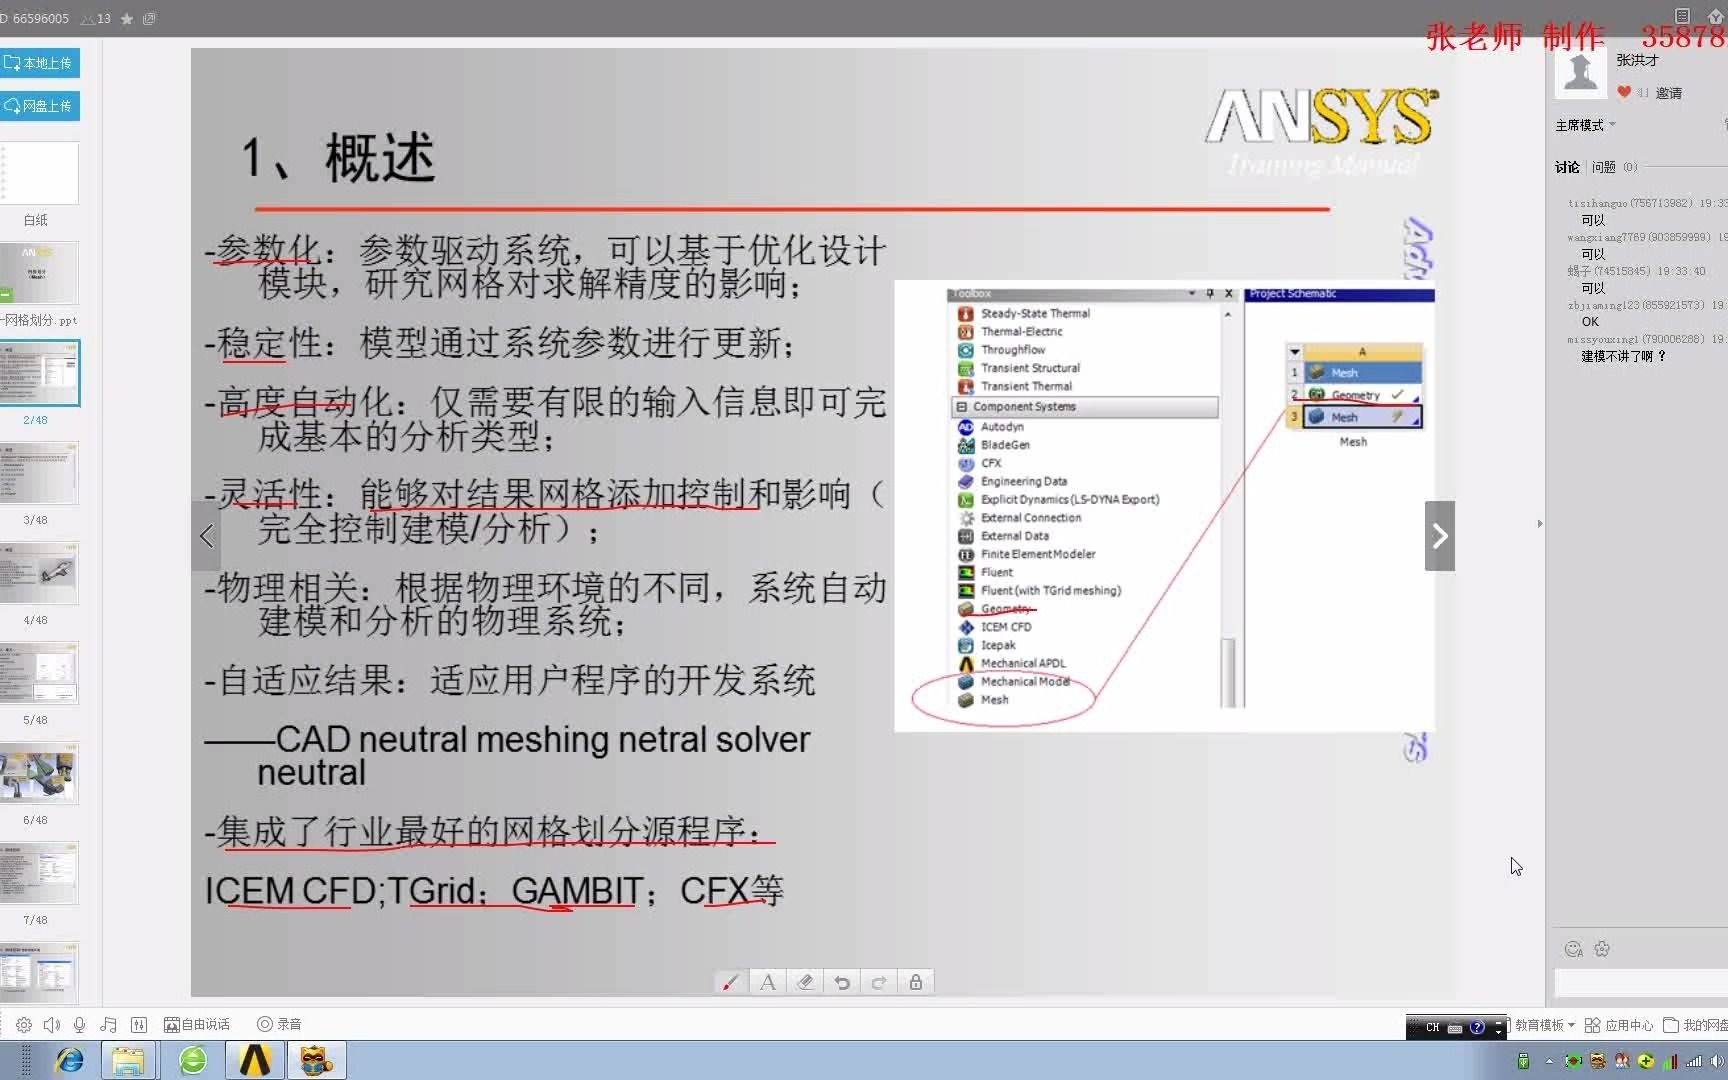1728x1080 pixels.
Task: Click the system tray volume speaker icon
Action: coord(1716,1061)
